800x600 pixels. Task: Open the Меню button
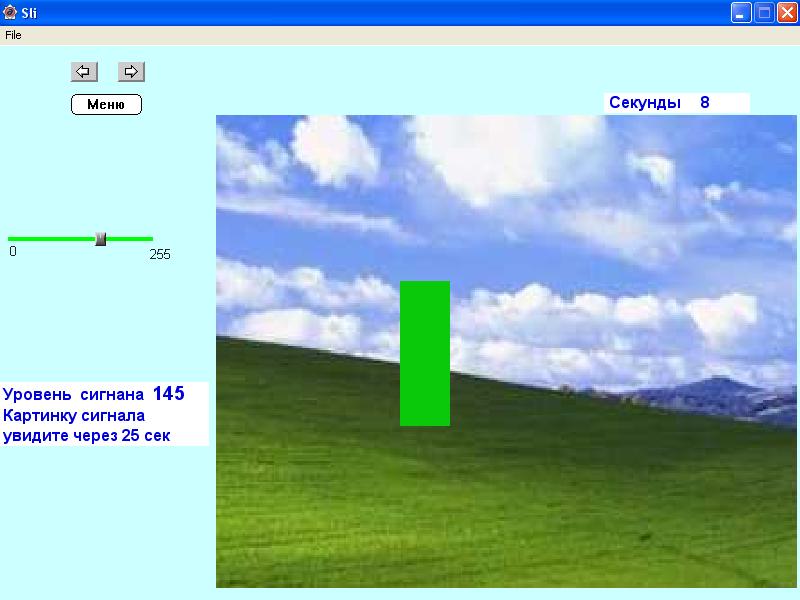coord(106,105)
